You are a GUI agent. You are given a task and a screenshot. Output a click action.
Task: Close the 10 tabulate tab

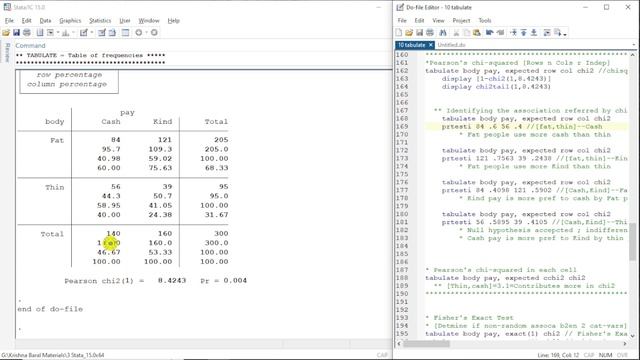[431, 45]
